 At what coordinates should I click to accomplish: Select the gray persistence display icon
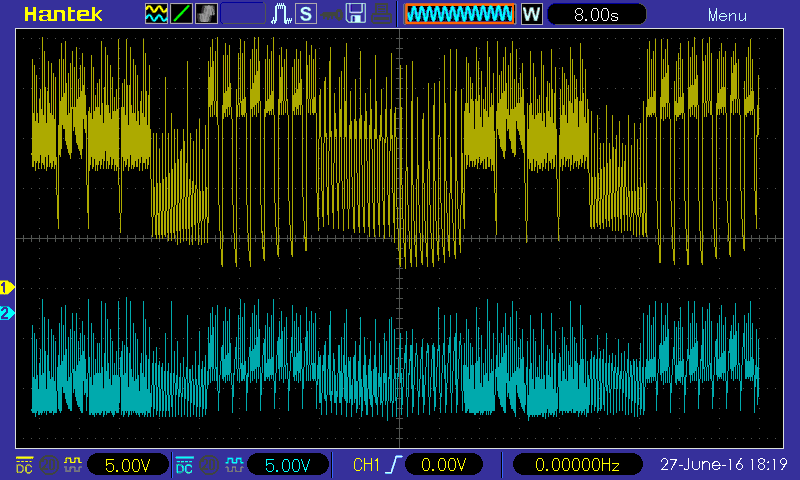tap(206, 14)
